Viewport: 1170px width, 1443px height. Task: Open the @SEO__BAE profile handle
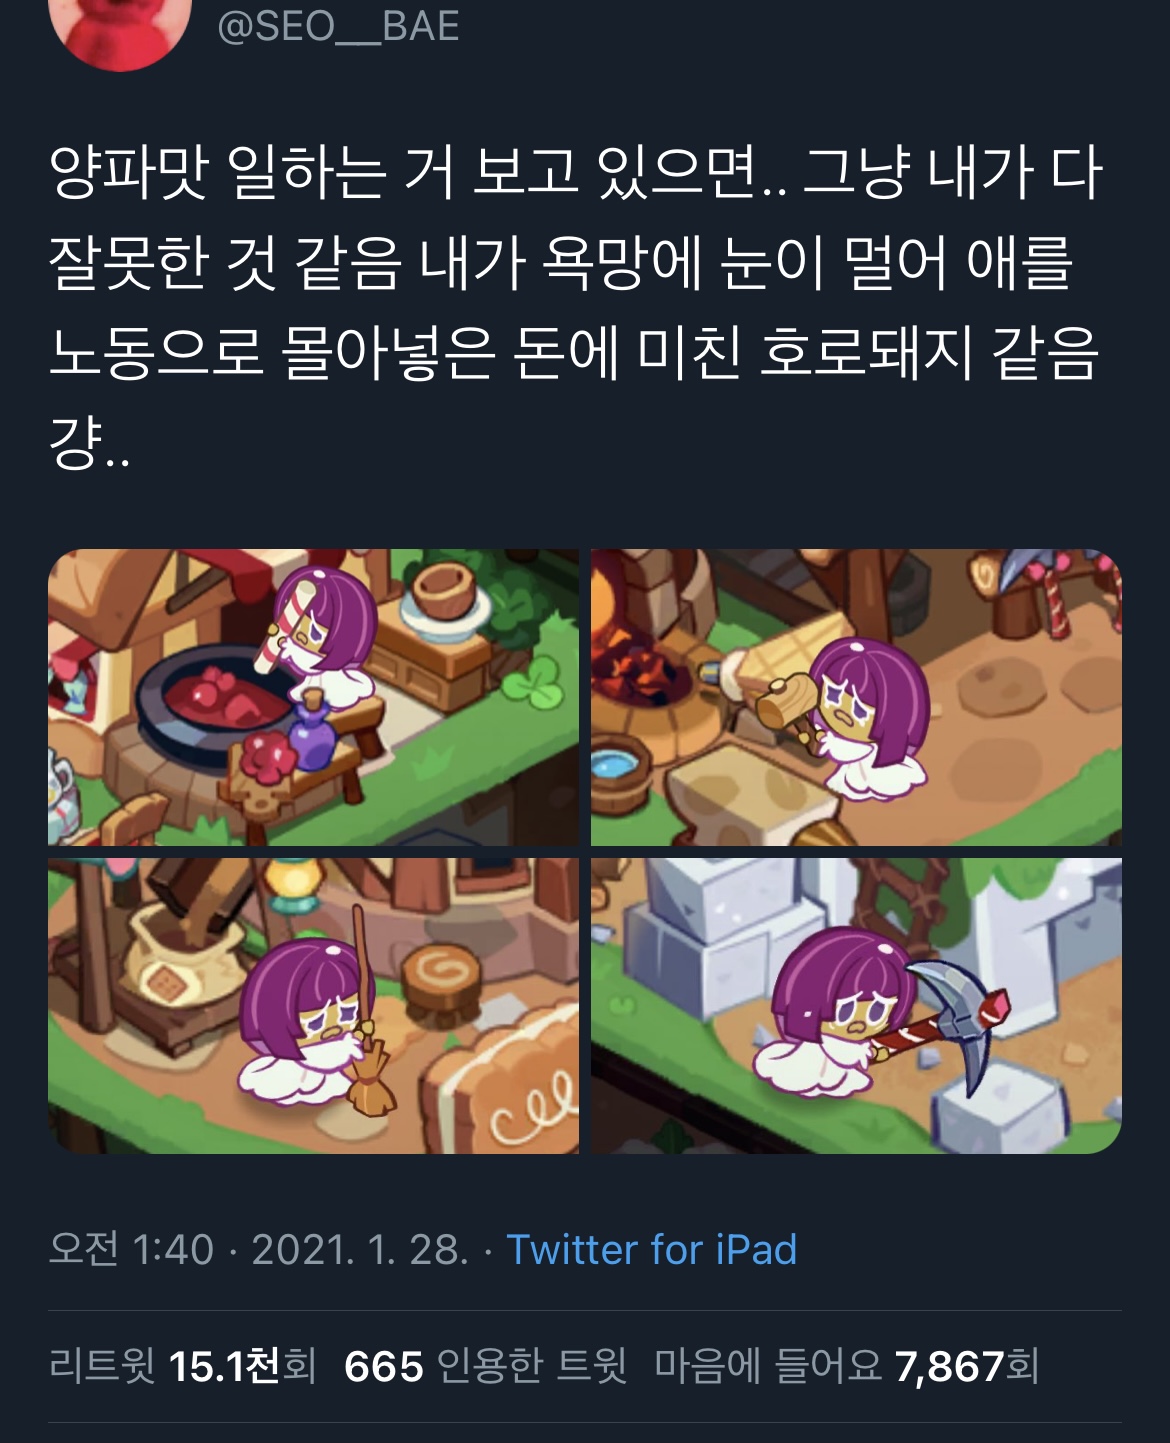338,26
